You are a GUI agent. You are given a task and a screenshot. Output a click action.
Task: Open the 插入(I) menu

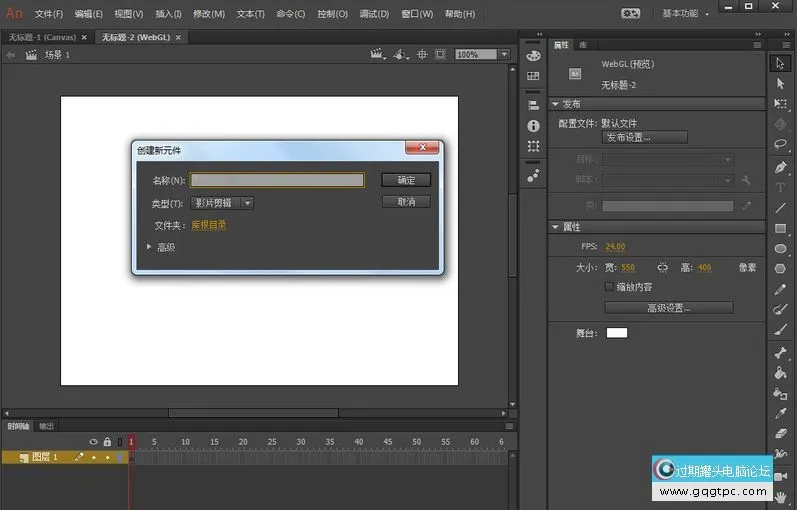168,14
